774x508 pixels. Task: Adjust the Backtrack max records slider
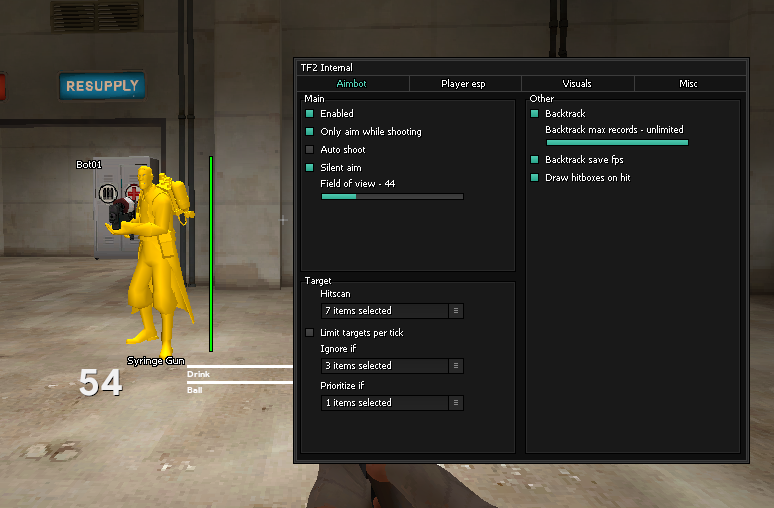pos(618,143)
